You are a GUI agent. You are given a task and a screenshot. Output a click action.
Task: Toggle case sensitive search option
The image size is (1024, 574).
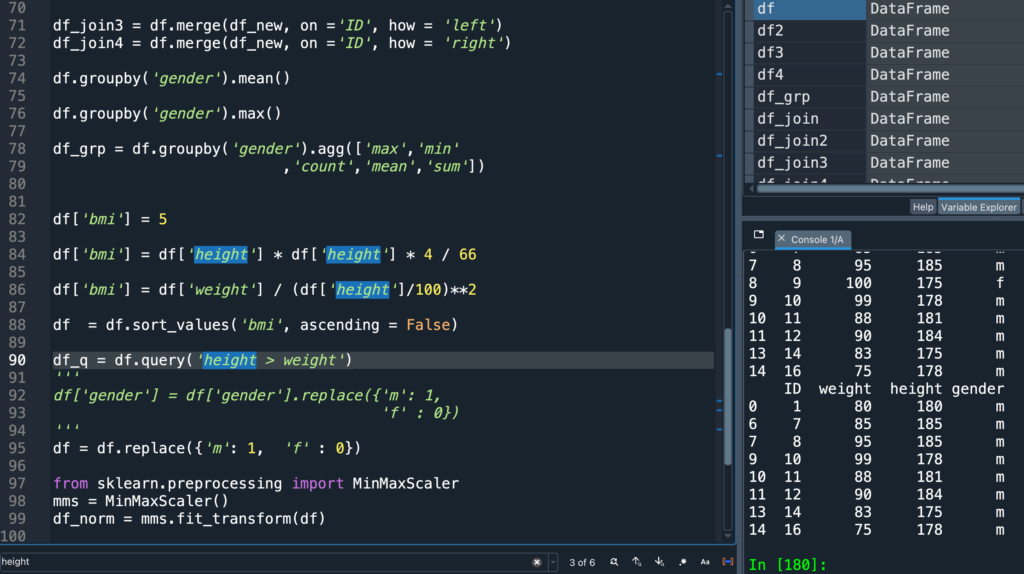pyautogui.click(x=705, y=562)
